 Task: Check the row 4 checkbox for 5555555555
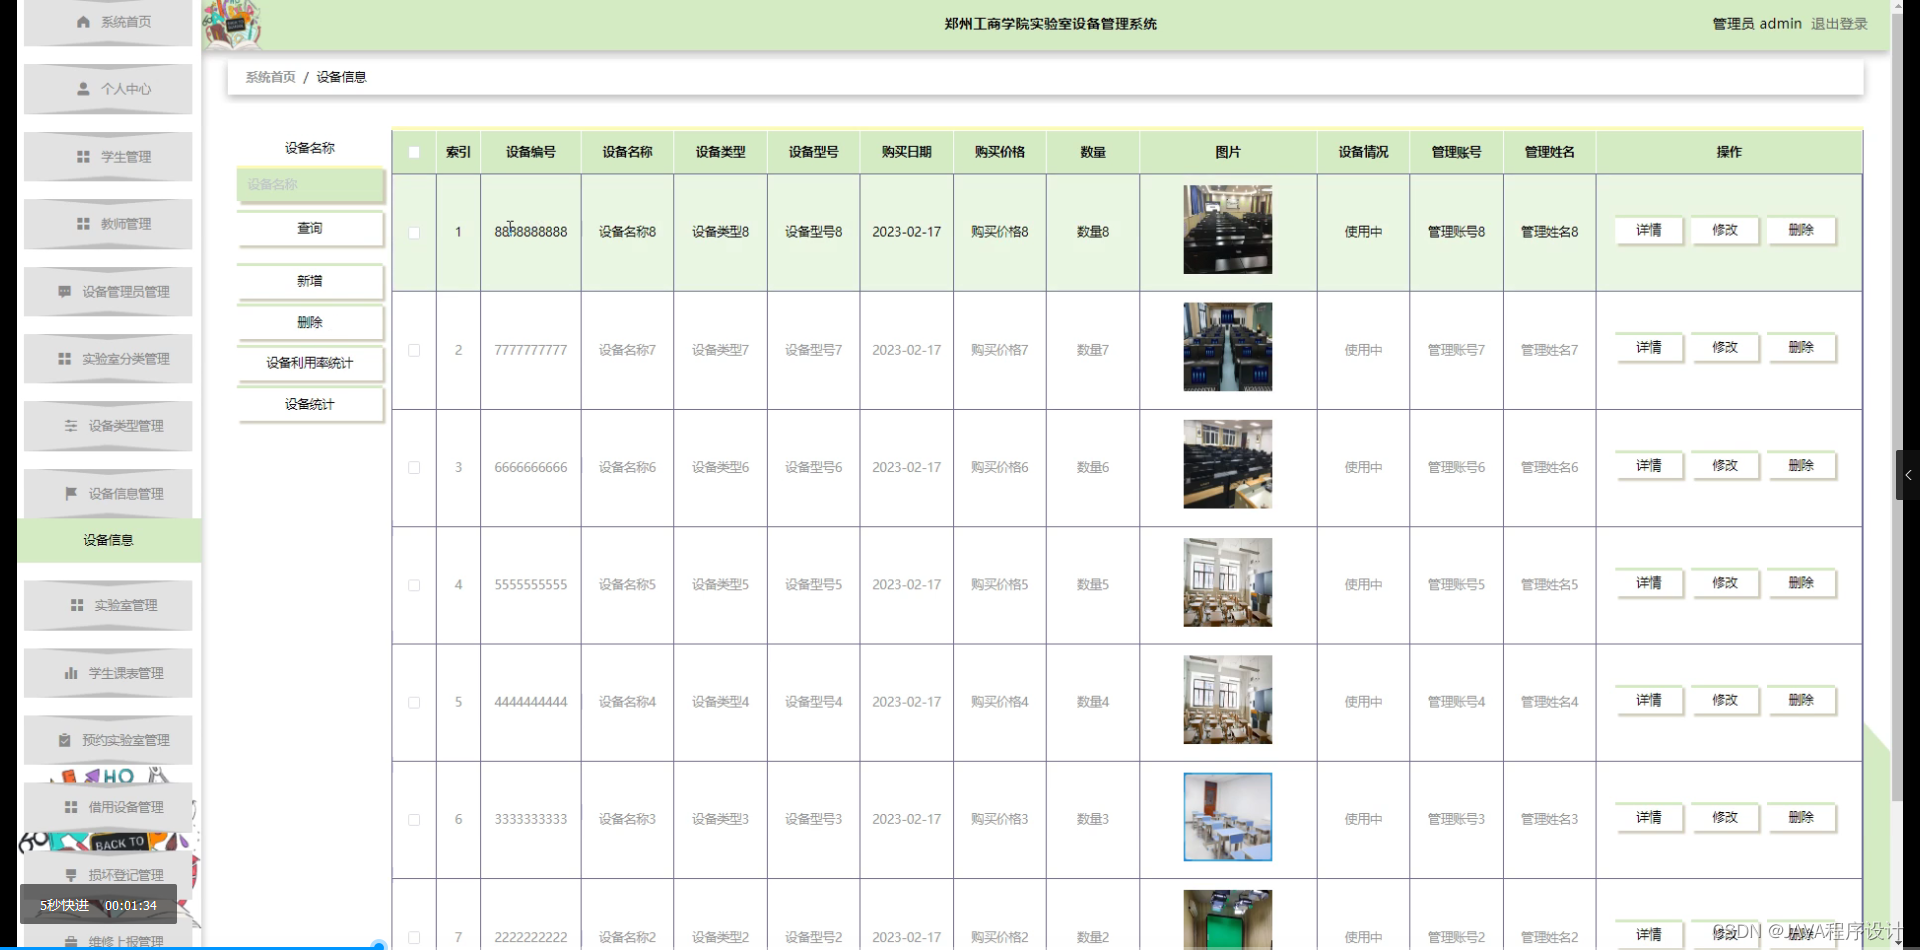point(414,586)
